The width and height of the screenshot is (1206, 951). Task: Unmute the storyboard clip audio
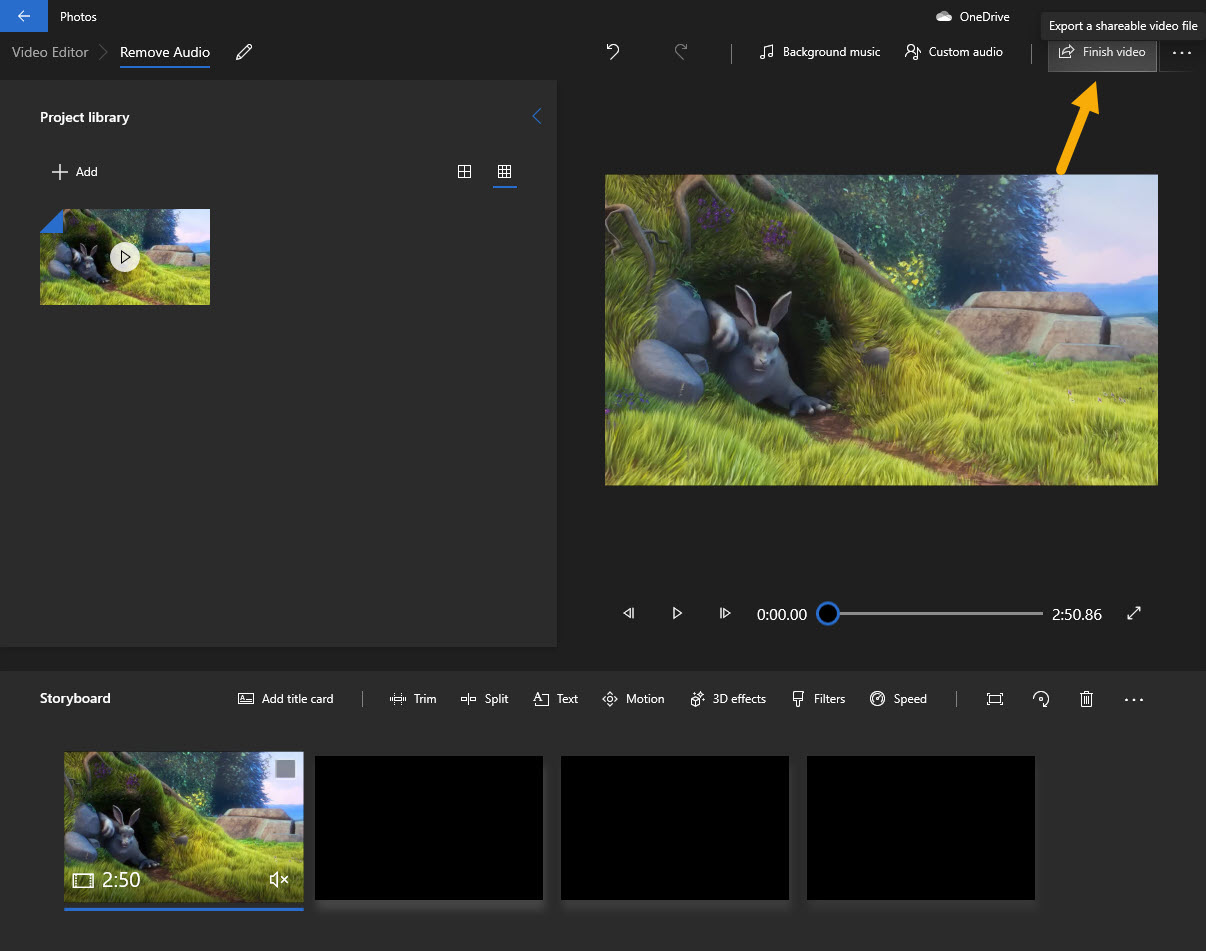click(279, 880)
